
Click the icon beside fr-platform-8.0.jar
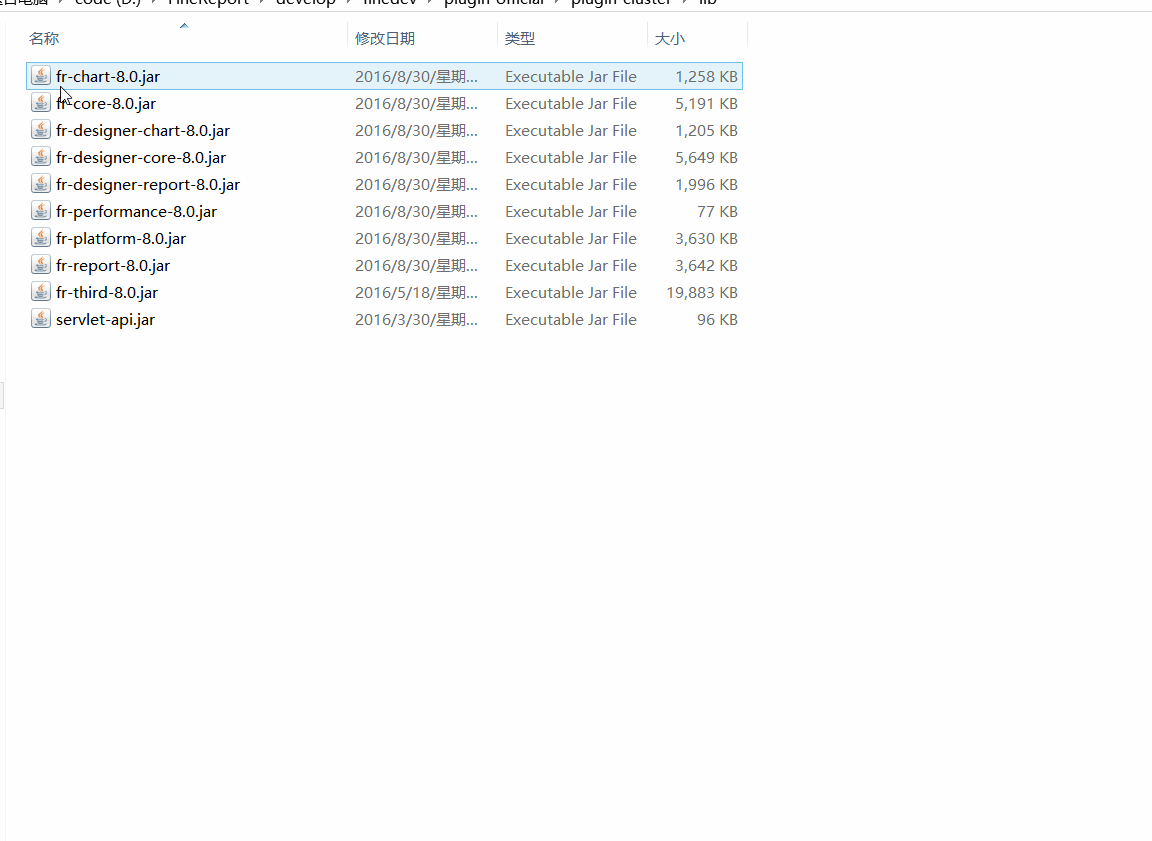41,238
